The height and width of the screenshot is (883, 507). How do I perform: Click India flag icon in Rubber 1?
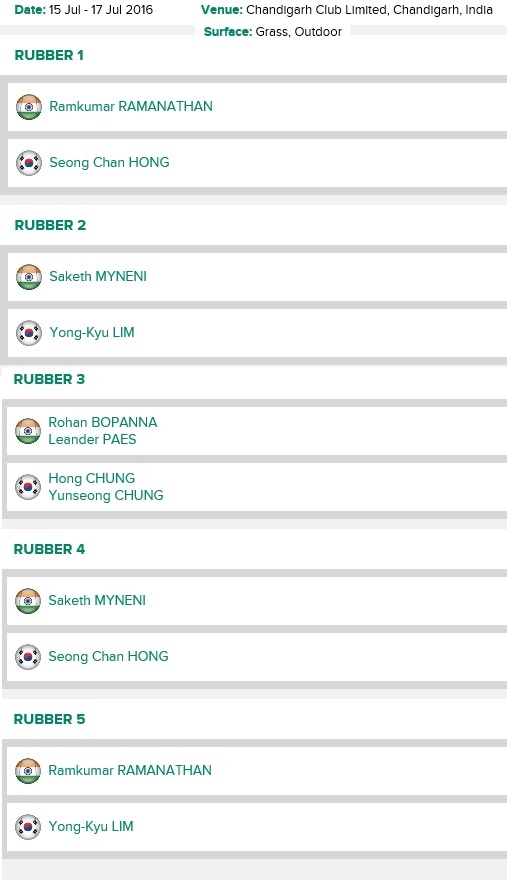pyautogui.click(x=29, y=107)
